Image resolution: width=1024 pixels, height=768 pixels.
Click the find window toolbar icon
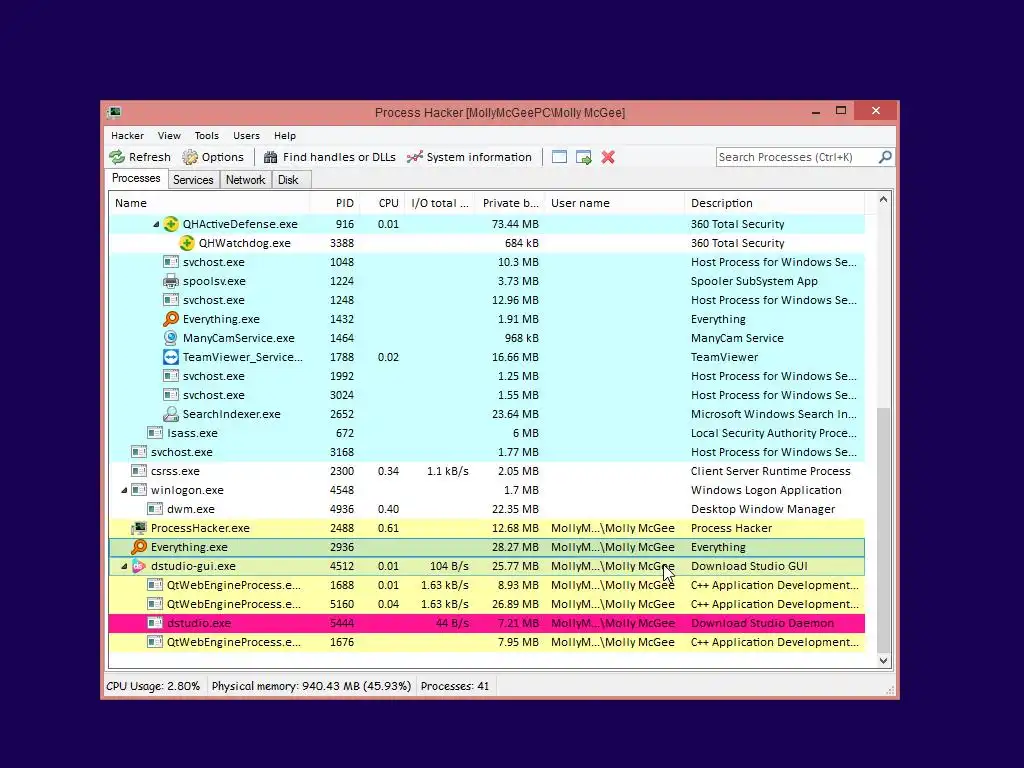coord(559,157)
